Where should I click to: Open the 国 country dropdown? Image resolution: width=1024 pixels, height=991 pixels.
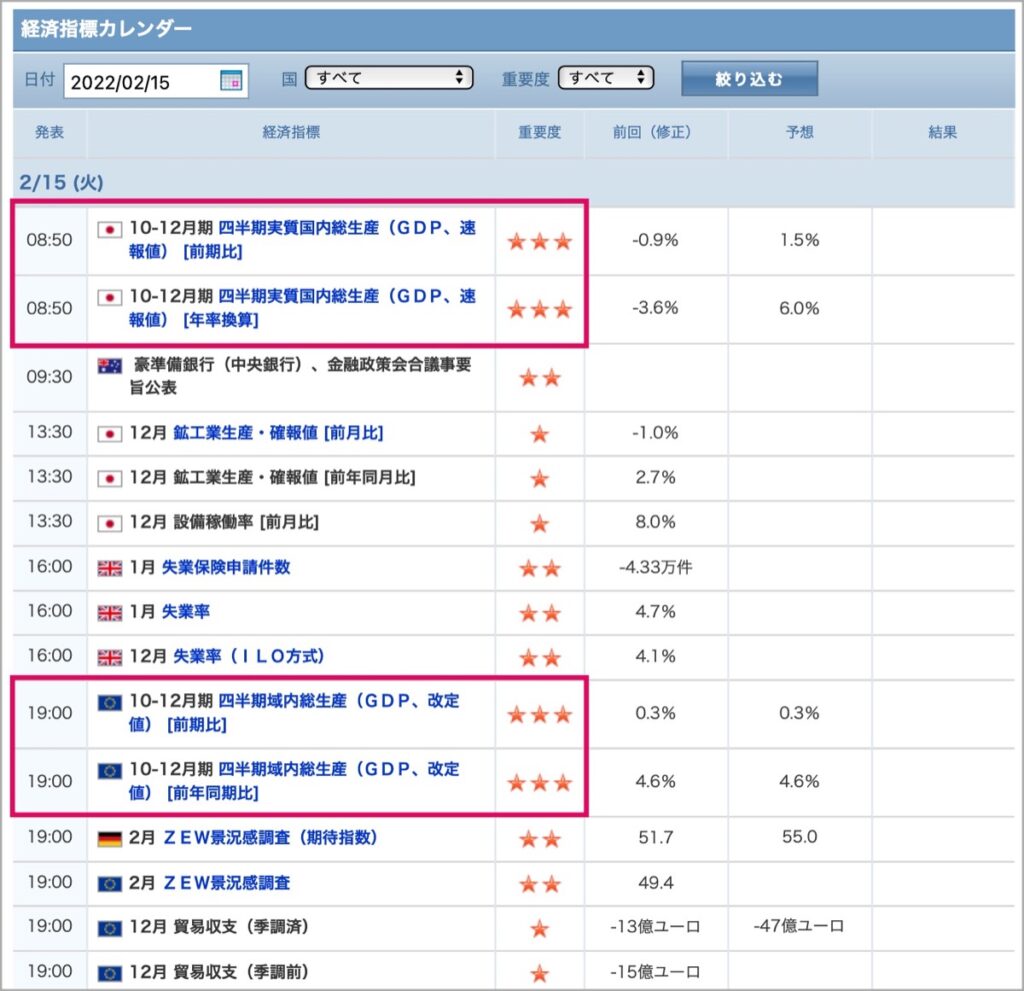tap(389, 78)
